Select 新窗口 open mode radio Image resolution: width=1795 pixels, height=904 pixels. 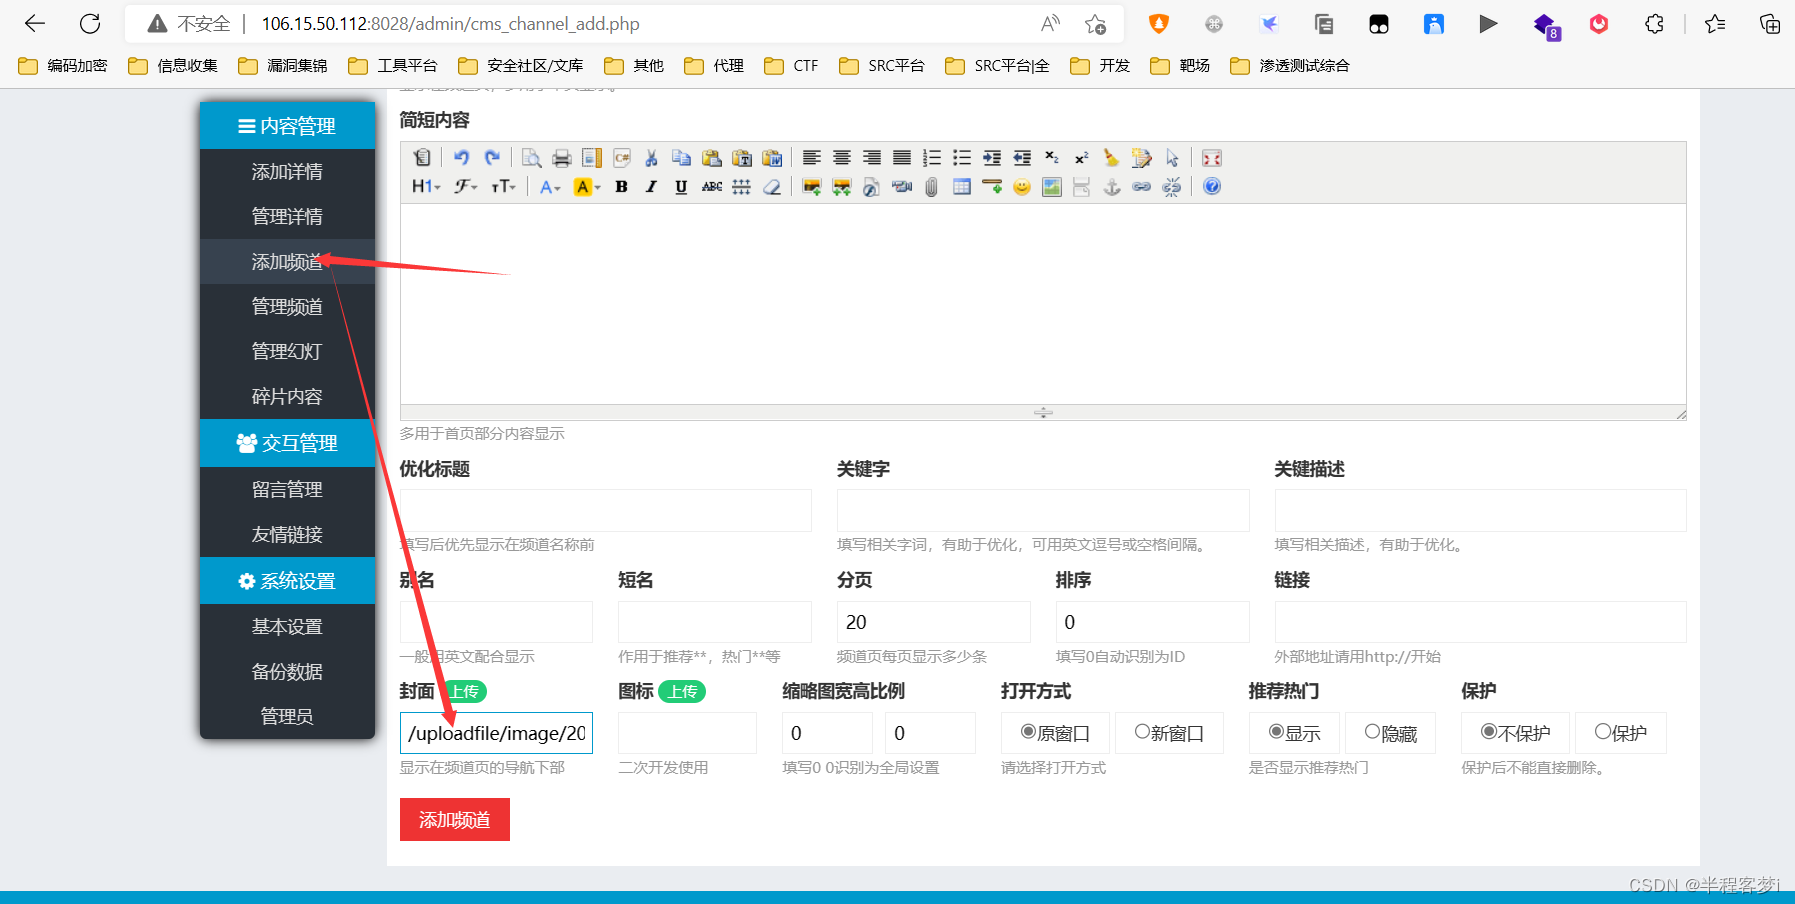[1142, 732]
